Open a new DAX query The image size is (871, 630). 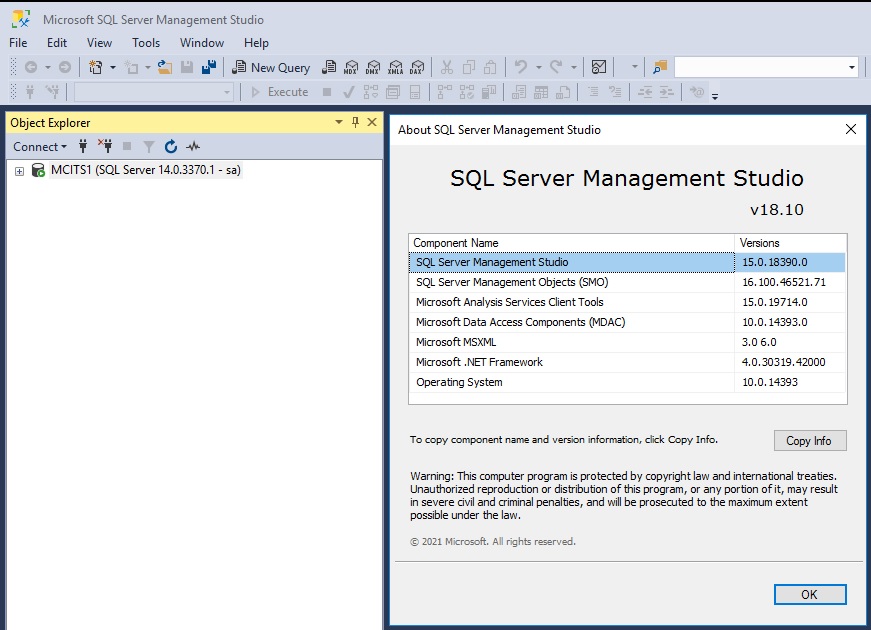(x=417, y=67)
